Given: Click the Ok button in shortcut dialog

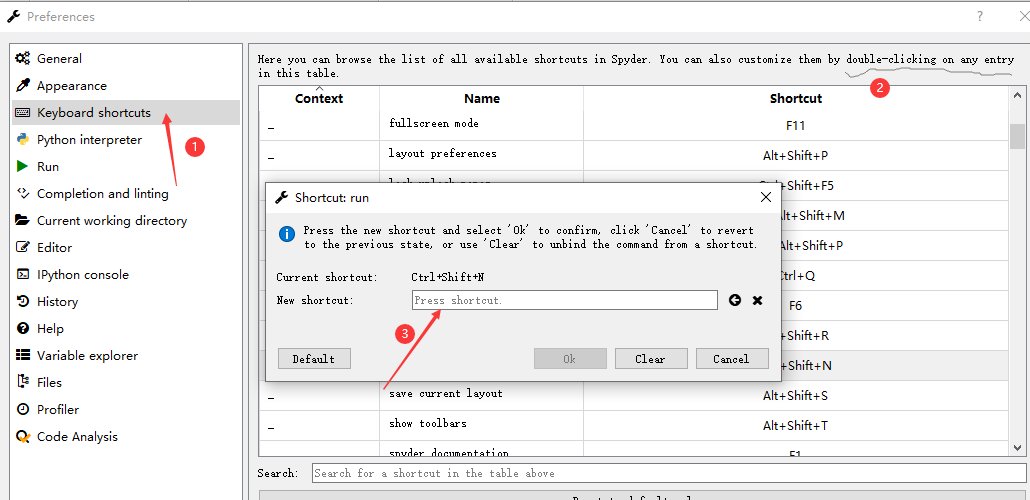Looking at the screenshot, I should pyautogui.click(x=570, y=359).
